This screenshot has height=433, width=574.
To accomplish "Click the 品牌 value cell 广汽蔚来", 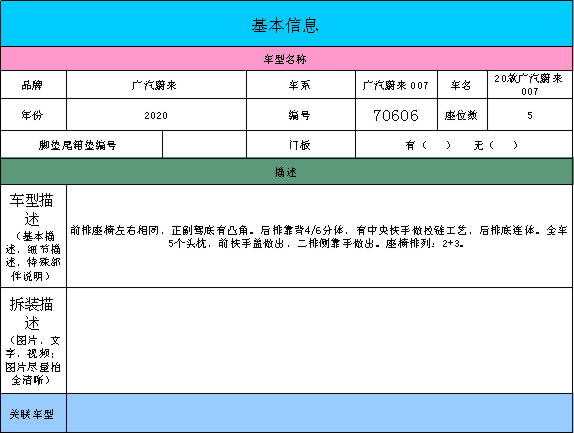I will 156,85.
